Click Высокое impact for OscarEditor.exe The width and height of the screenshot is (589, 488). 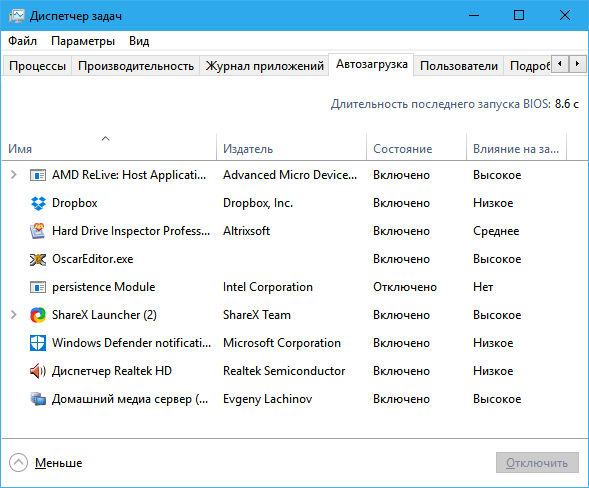point(497,259)
